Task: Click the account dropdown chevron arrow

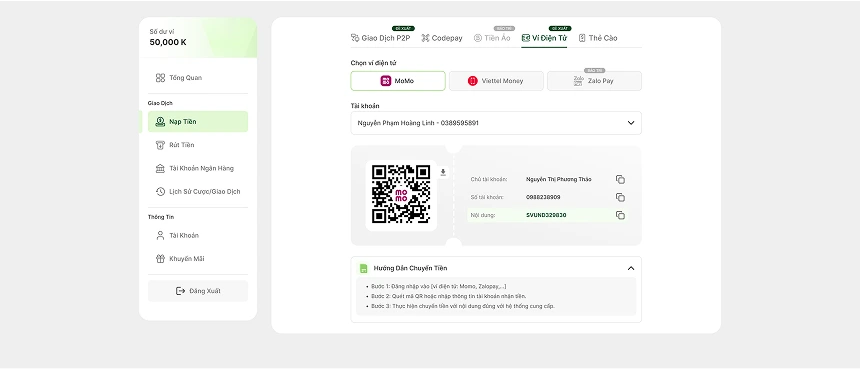Action: click(x=631, y=123)
